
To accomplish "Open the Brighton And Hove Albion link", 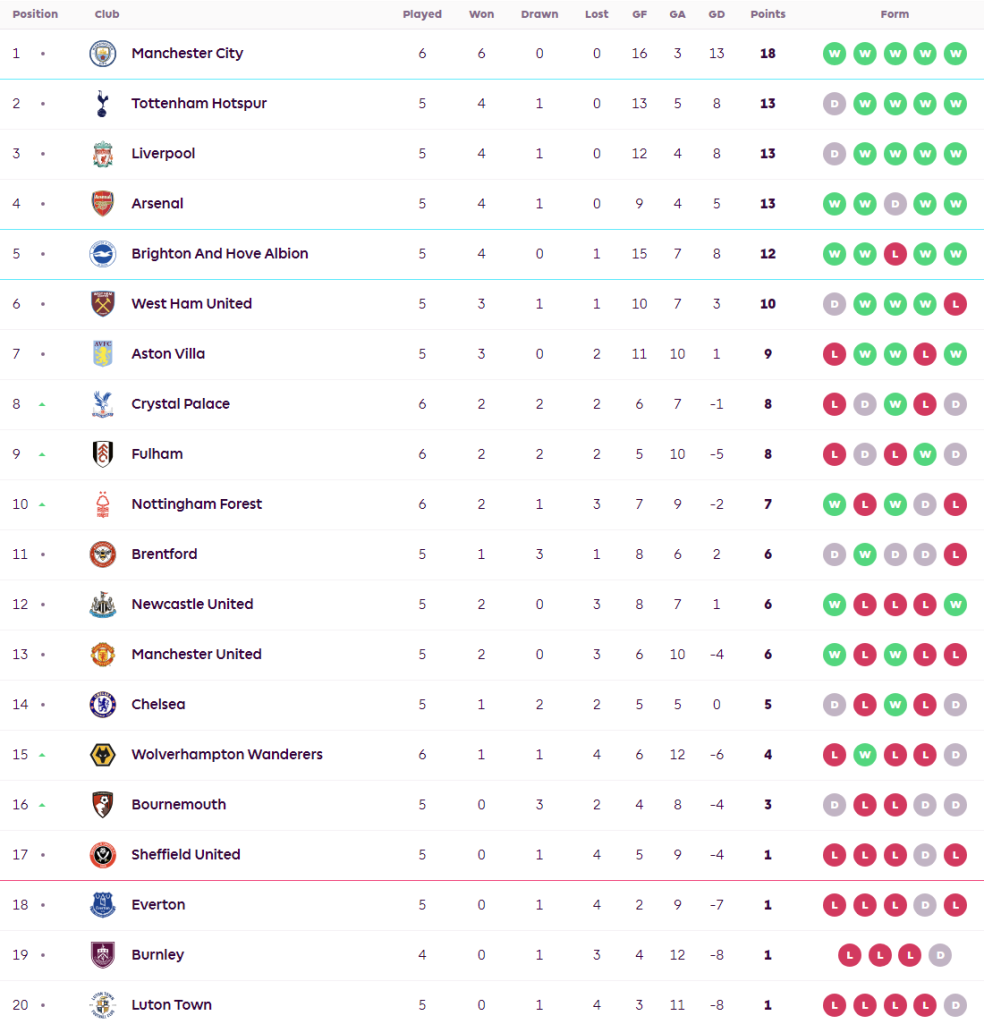I will 219,254.
